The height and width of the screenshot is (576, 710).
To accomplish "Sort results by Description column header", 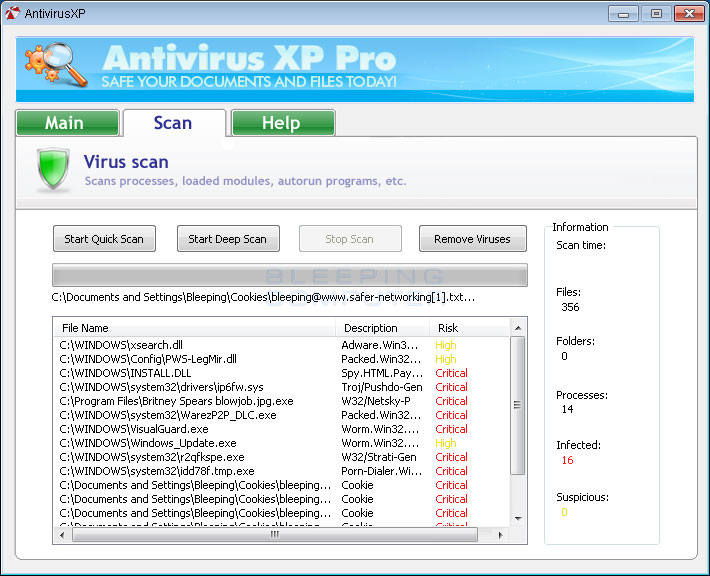I will click(x=382, y=328).
